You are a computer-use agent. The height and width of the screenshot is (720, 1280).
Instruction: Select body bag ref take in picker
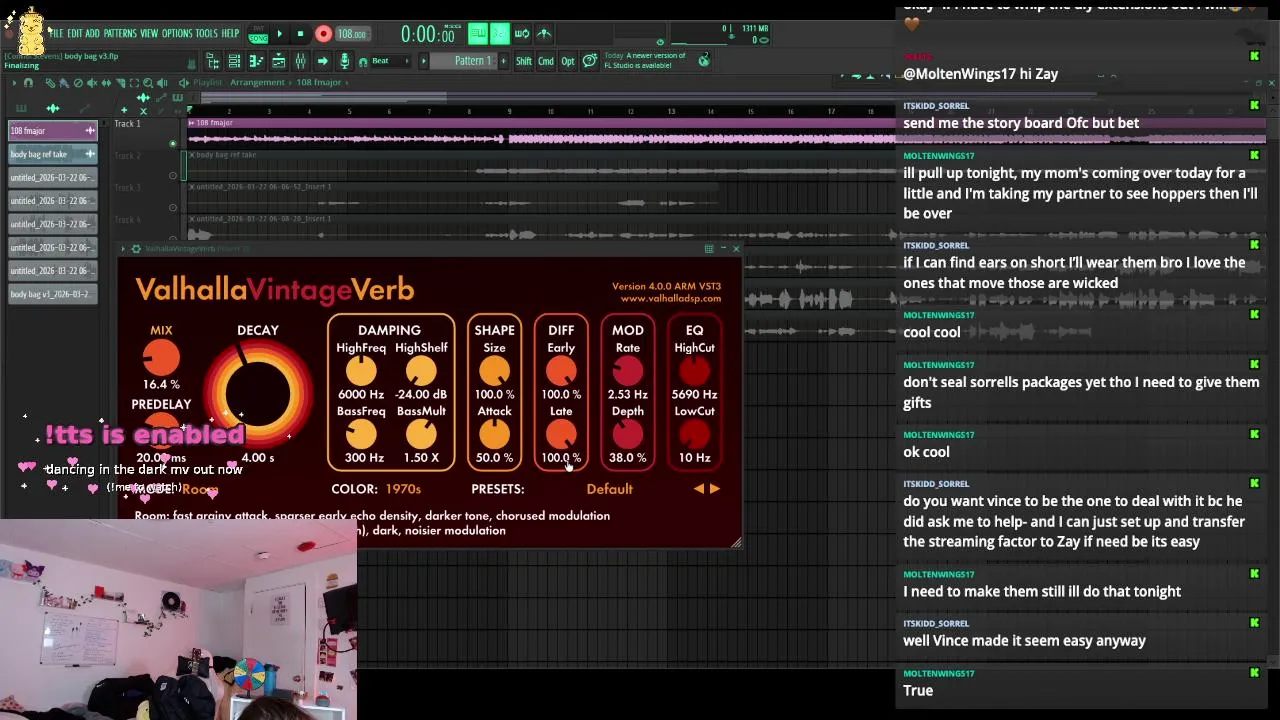click(52, 154)
